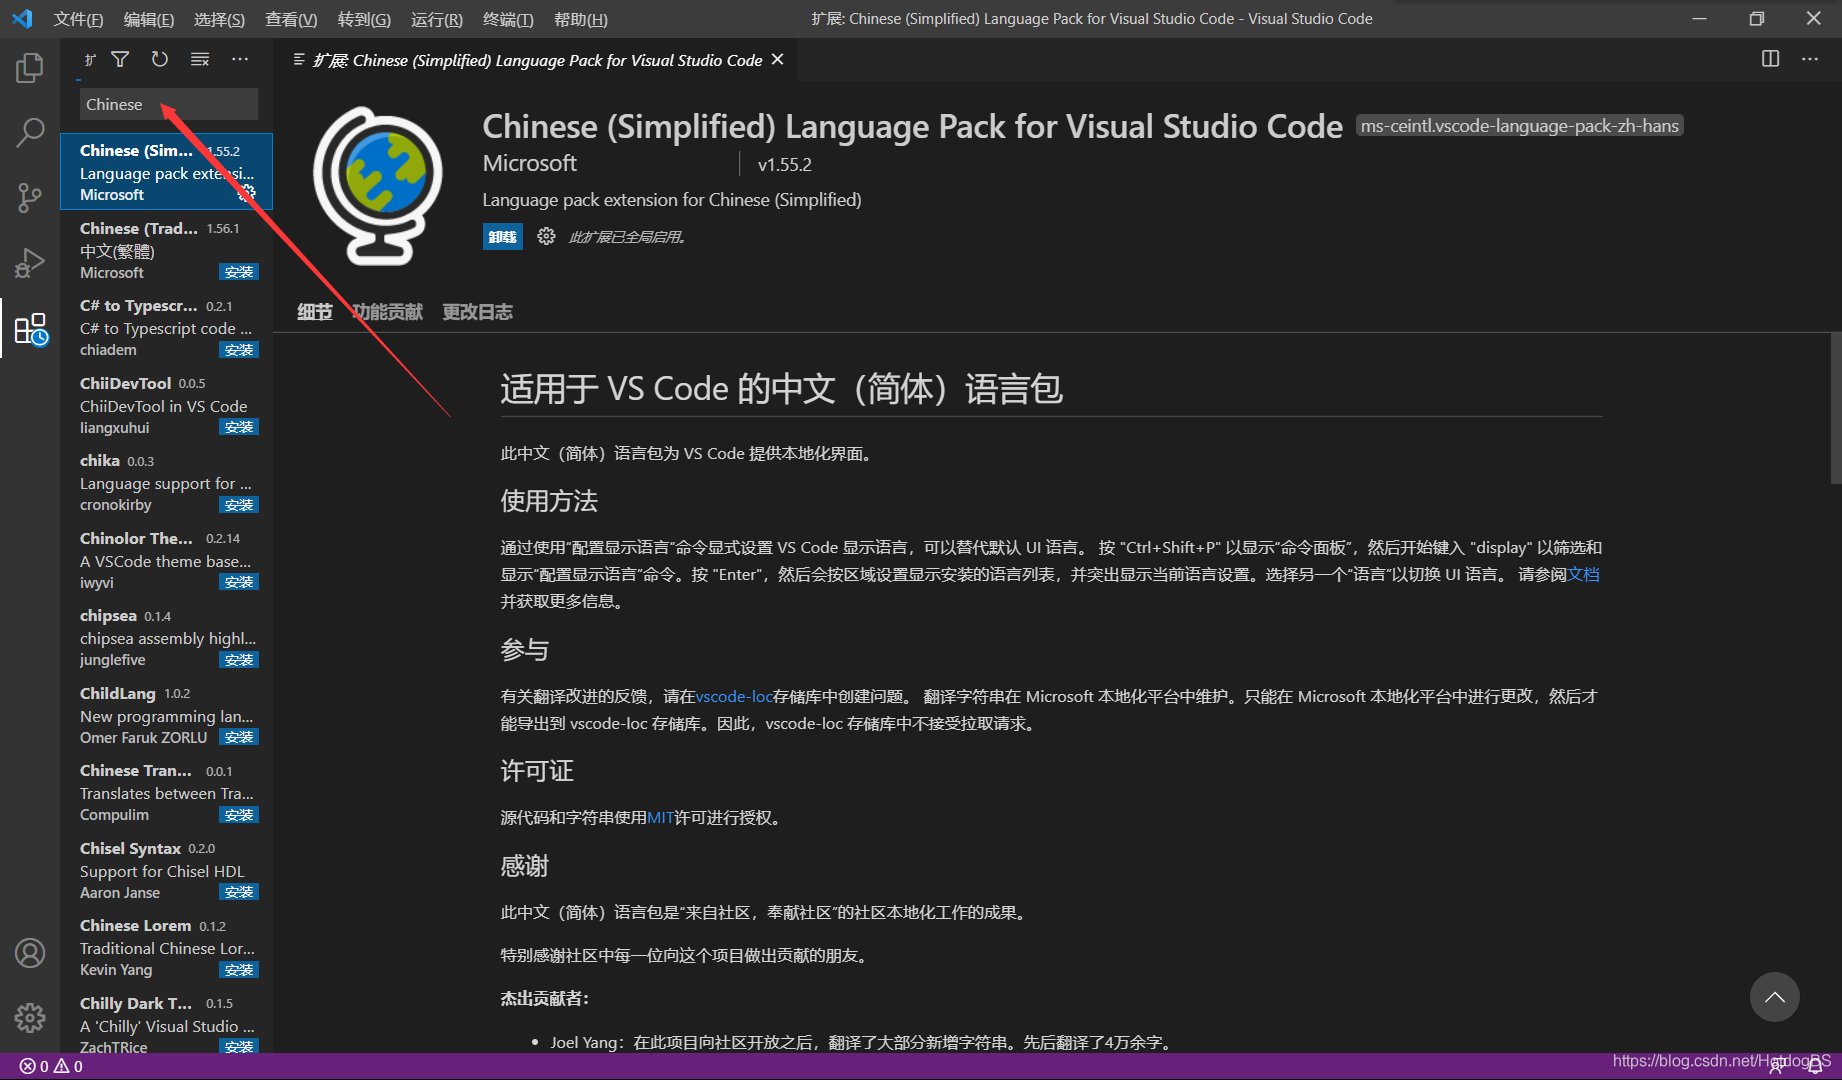Image resolution: width=1842 pixels, height=1080 pixels.
Task: Install the chika extension
Action: tap(239, 505)
